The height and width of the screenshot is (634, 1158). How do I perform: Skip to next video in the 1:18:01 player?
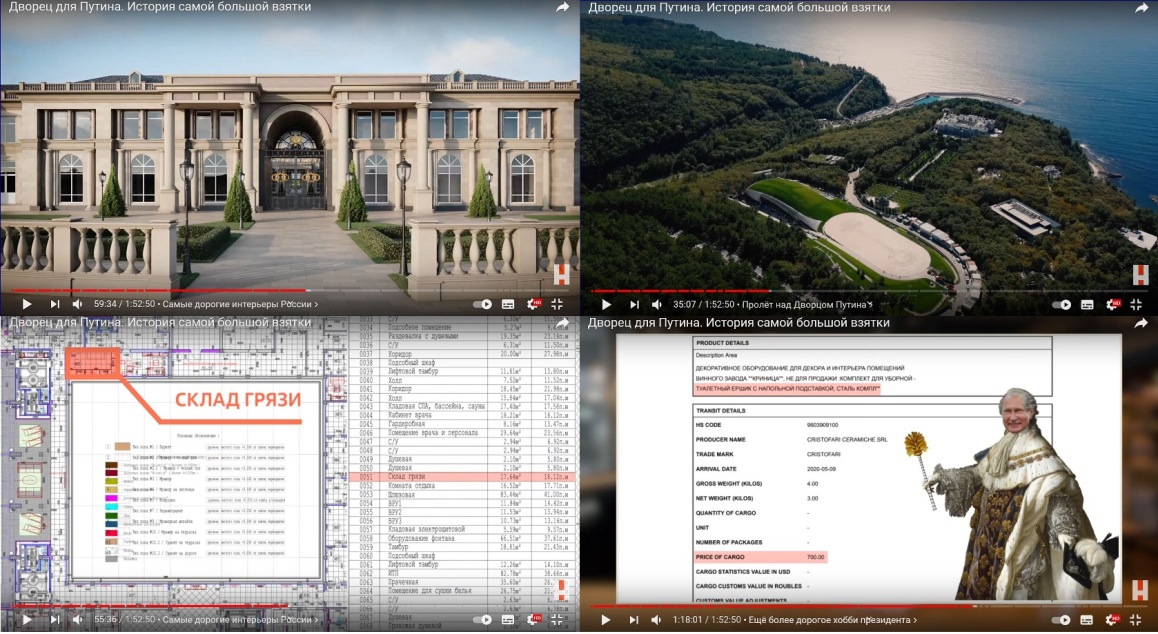point(634,620)
